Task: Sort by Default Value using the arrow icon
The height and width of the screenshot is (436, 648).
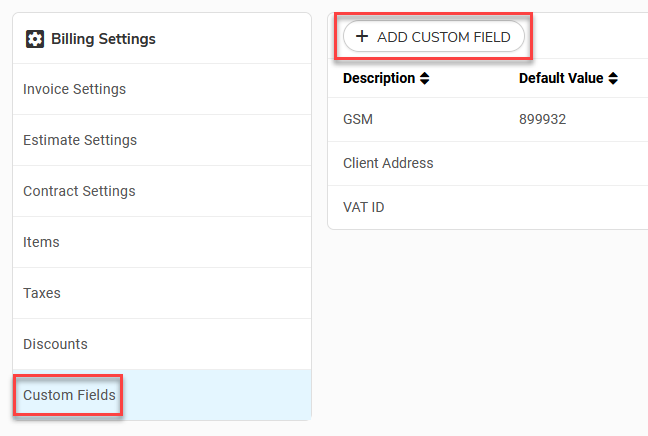Action: 613,78
